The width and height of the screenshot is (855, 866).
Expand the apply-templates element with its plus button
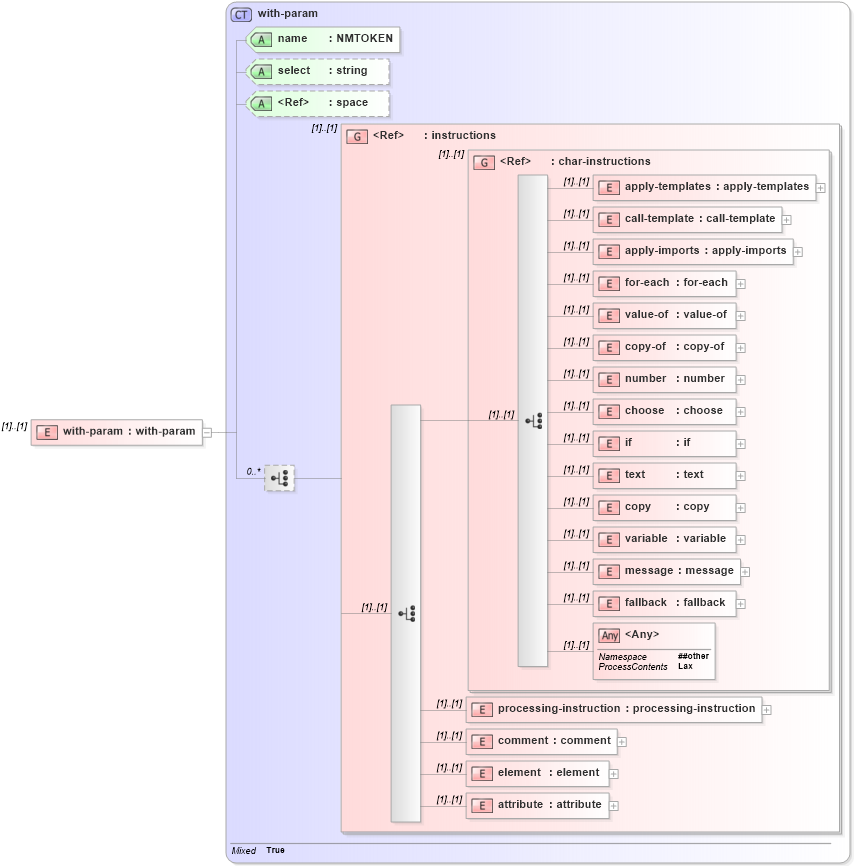[821, 187]
